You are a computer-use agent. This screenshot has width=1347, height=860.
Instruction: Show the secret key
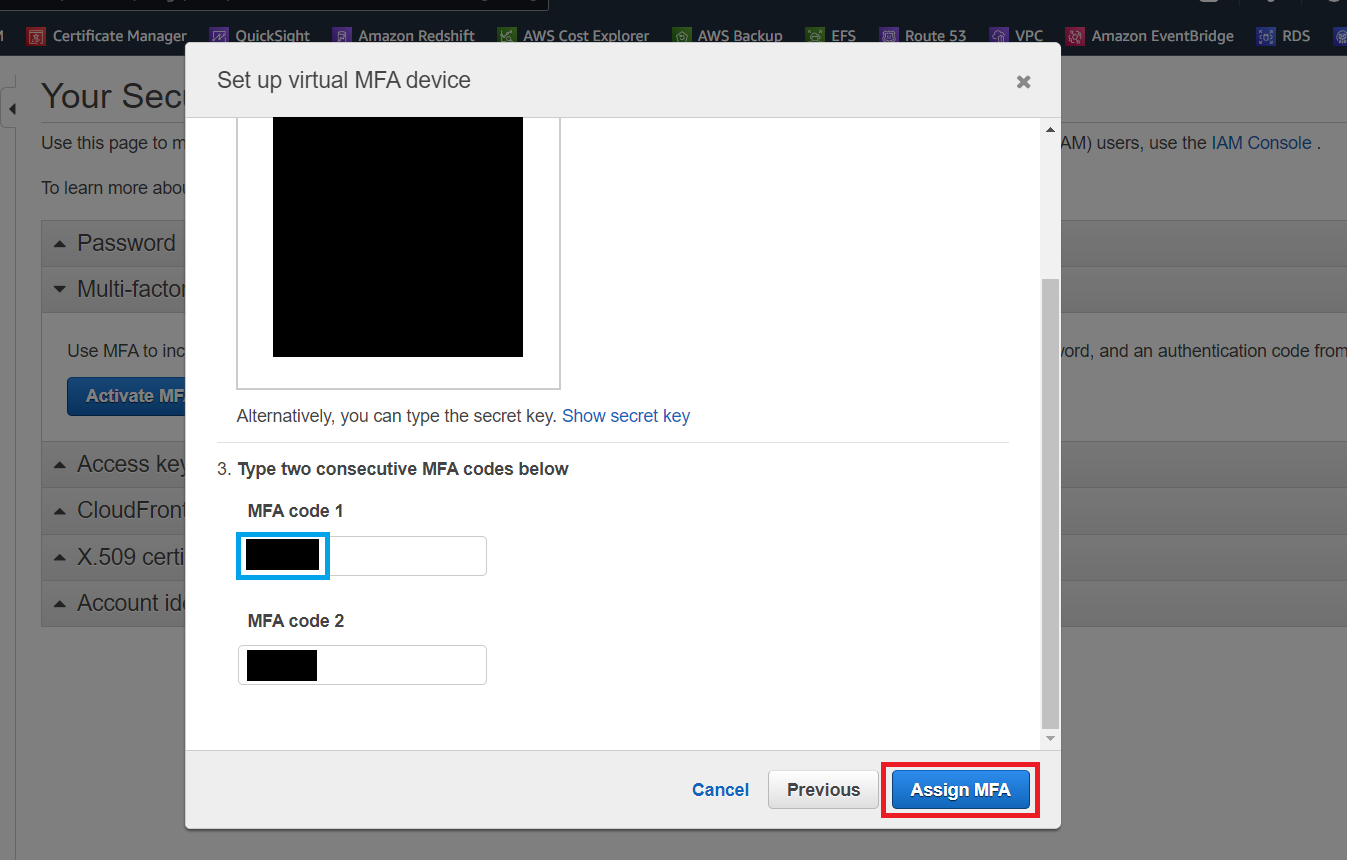[626, 415]
